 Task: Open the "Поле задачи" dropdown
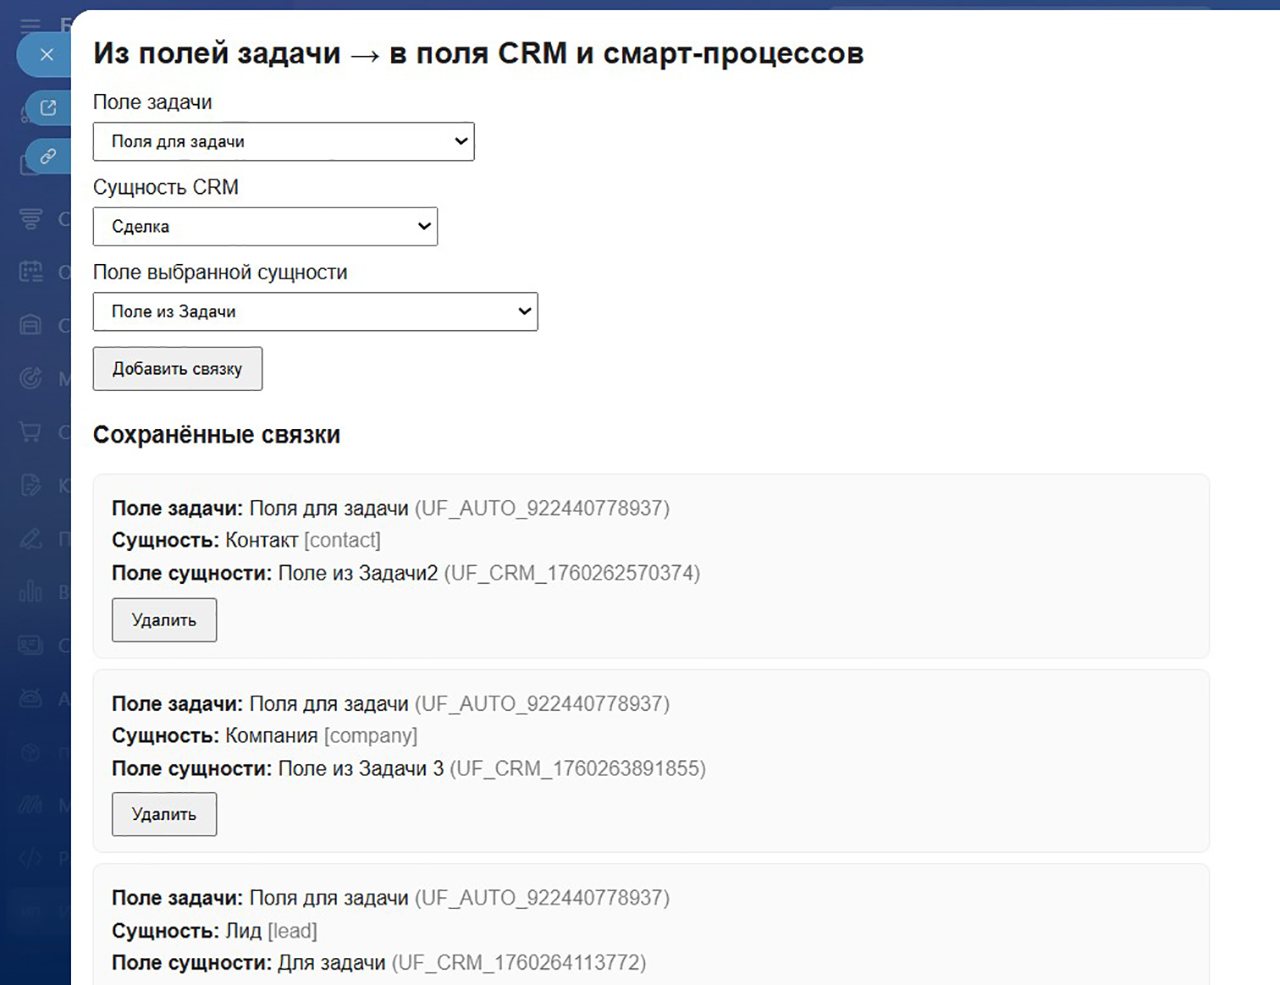(283, 142)
